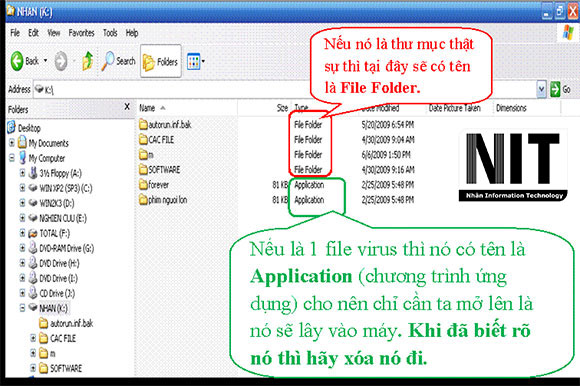Screen dimensions: 580x386
Task: Expand the TOTAL (F:) node
Action: (22, 233)
